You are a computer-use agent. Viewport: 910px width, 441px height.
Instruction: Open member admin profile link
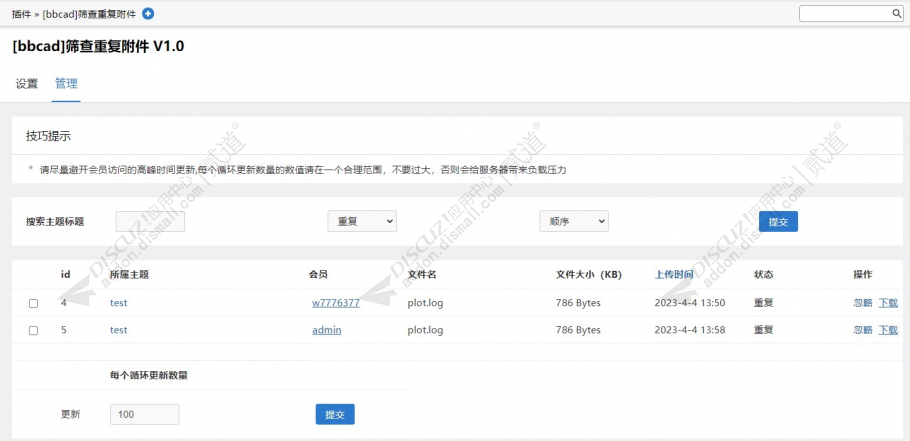pos(327,330)
